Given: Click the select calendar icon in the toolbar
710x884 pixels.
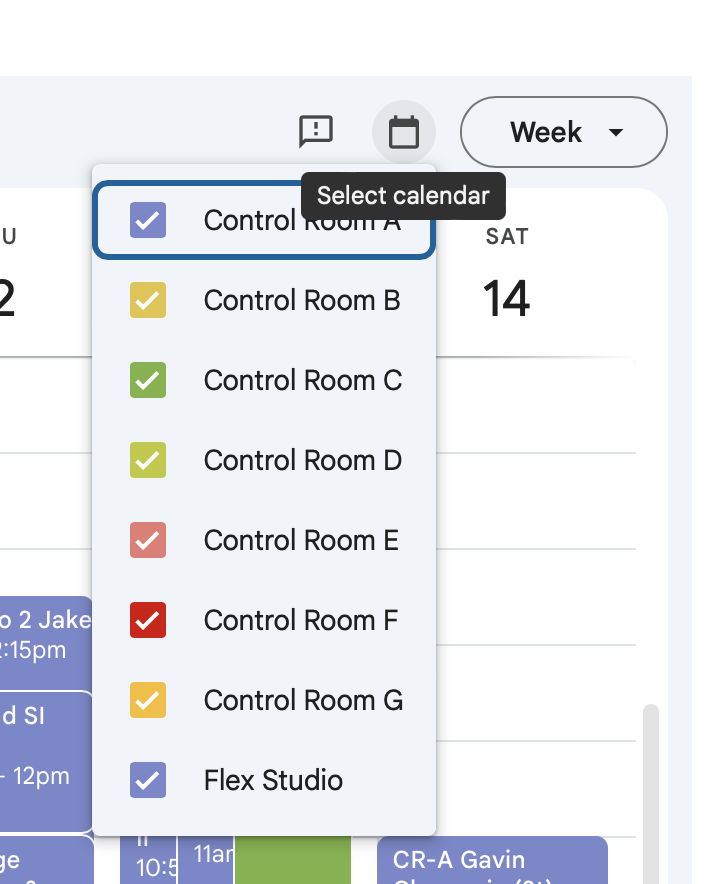Looking at the screenshot, I should (404, 131).
